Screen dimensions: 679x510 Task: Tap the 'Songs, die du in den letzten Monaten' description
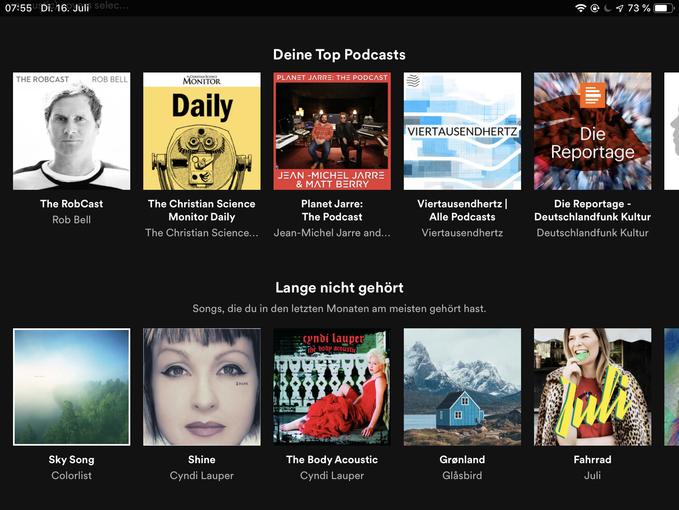tap(340, 309)
